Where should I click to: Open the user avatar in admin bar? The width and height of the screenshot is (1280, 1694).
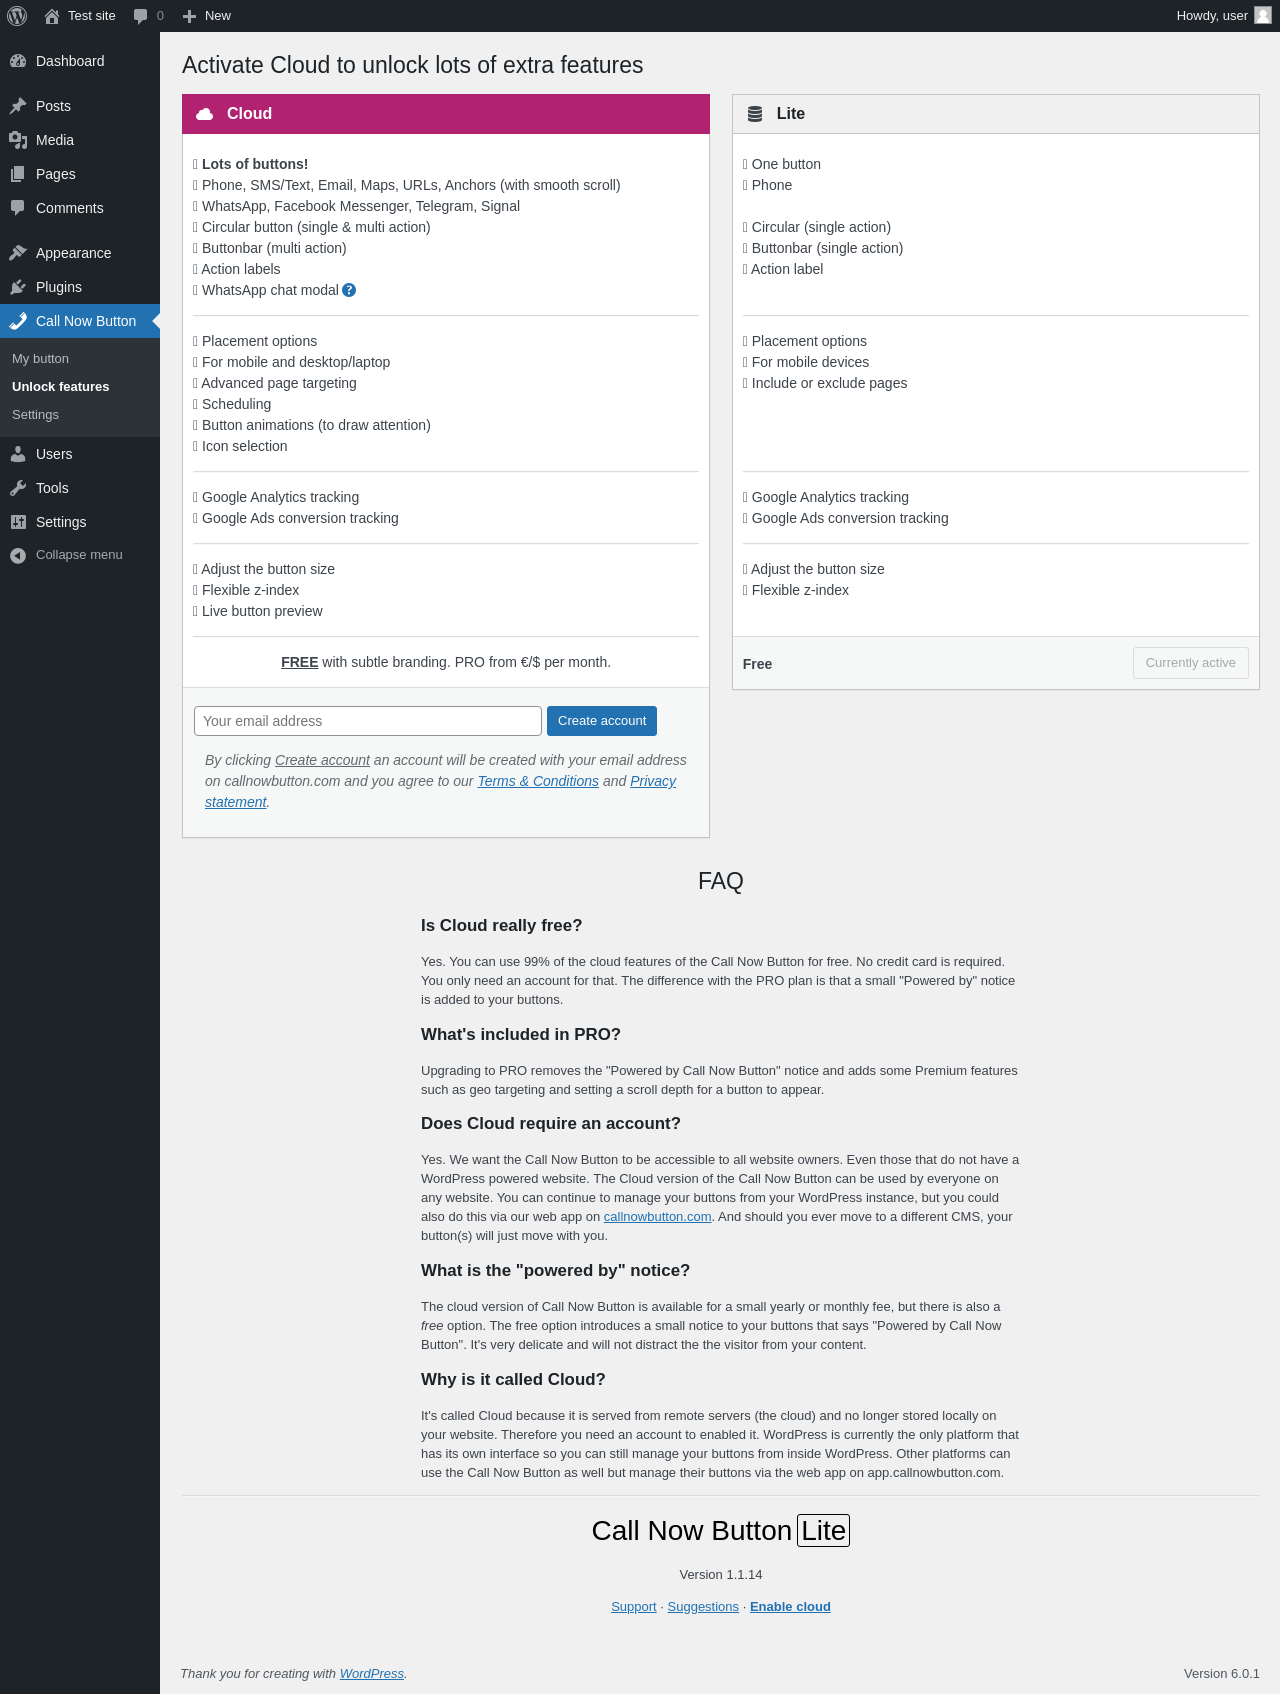coord(1262,16)
